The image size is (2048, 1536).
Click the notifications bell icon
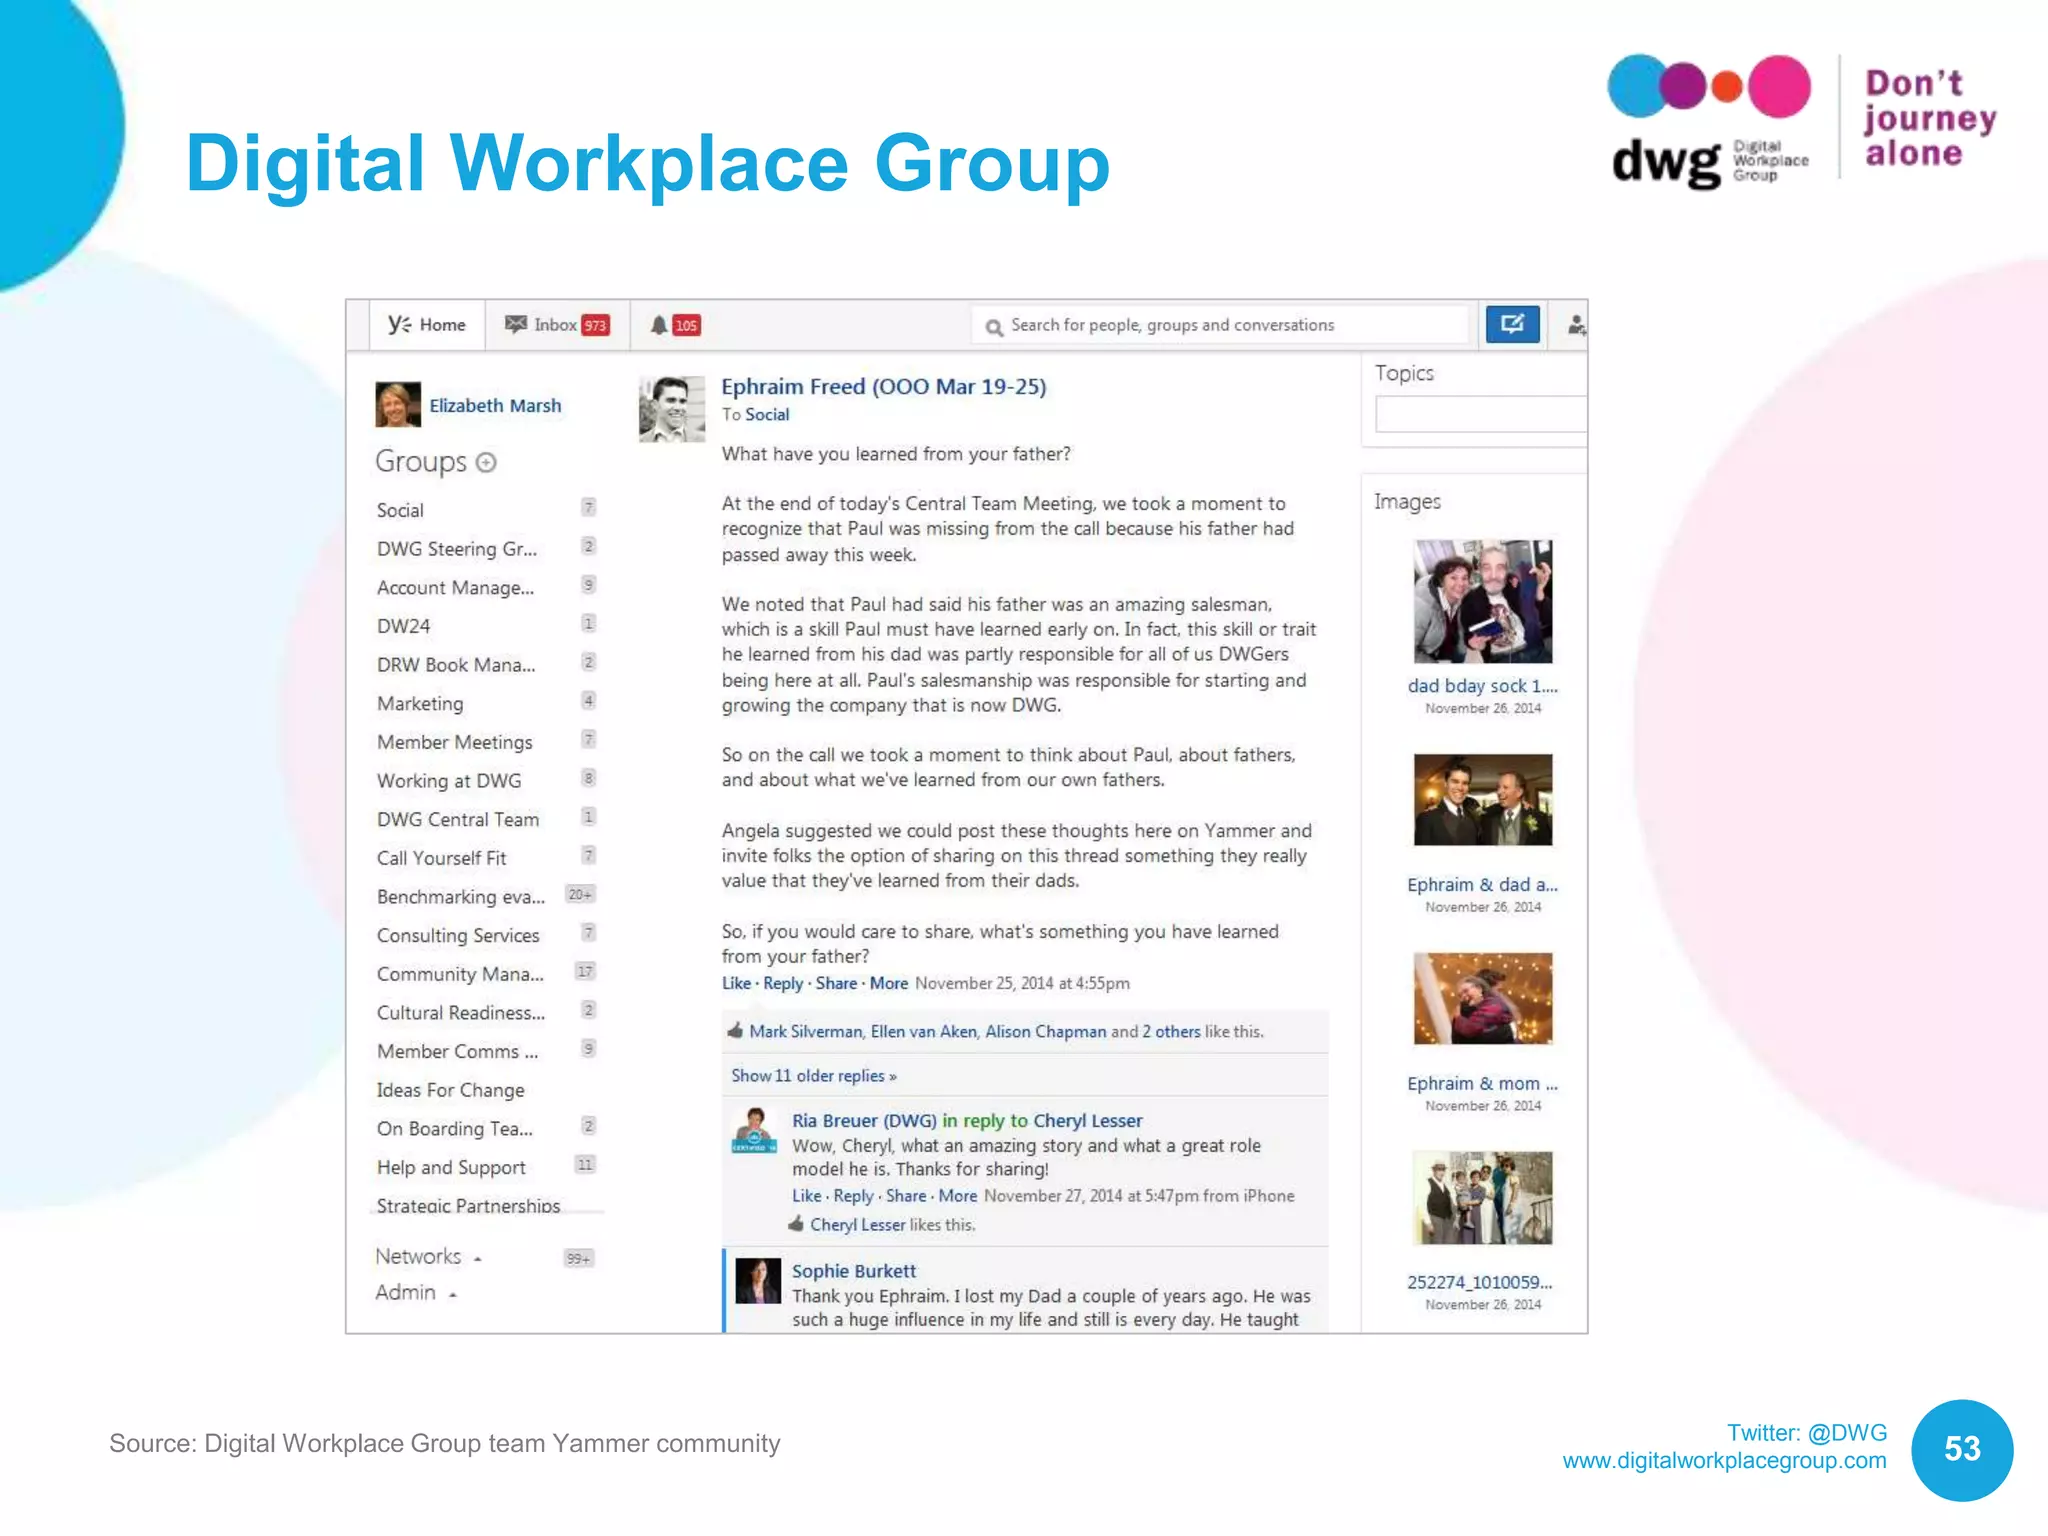coord(659,325)
